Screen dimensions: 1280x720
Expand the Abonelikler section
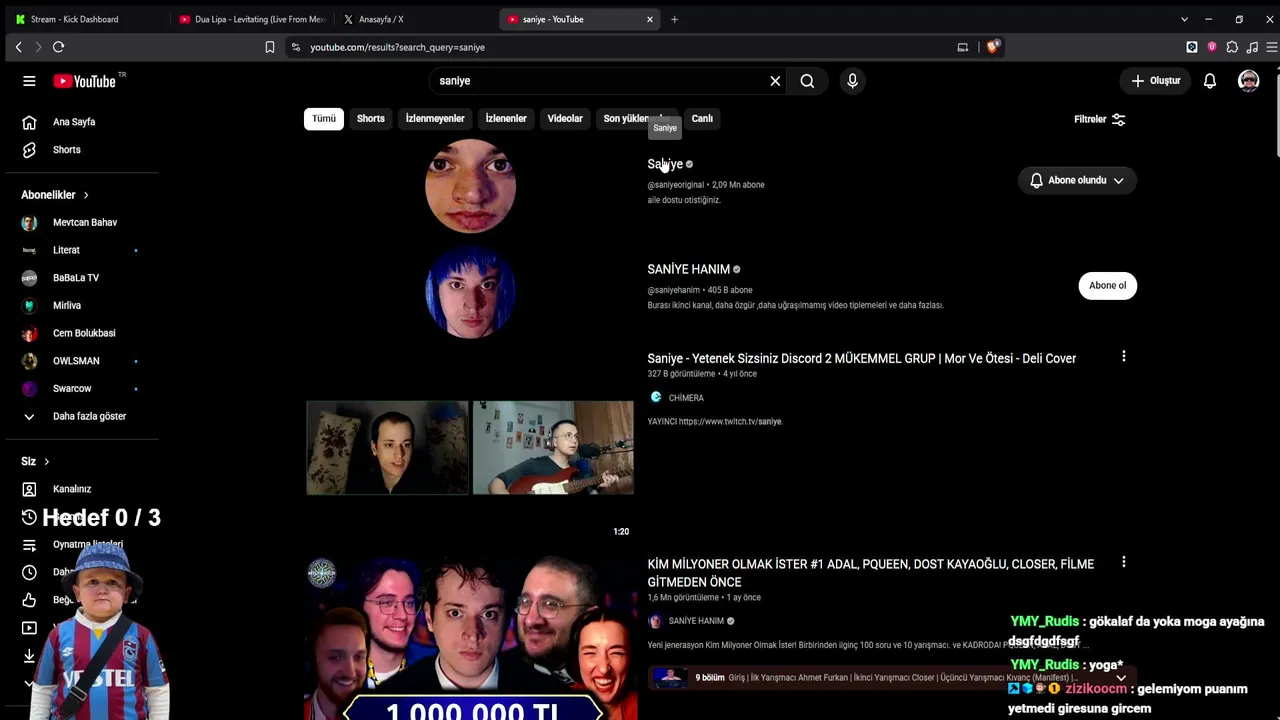pos(56,195)
